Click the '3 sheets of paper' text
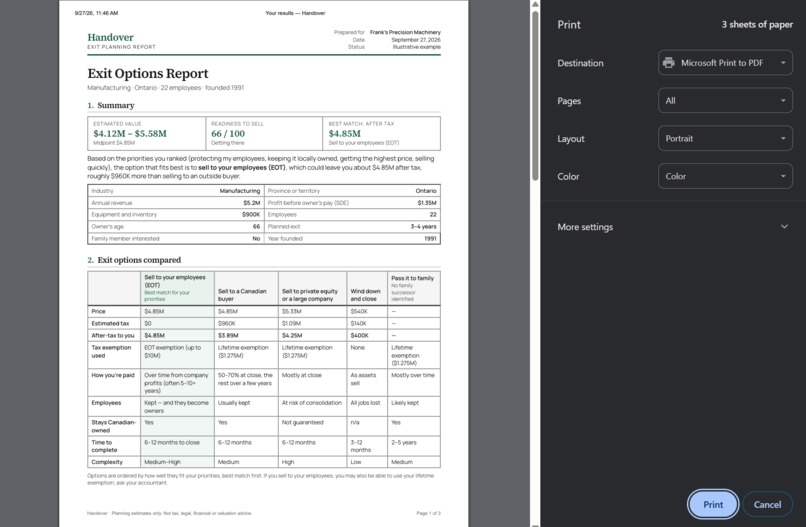This screenshot has width=806, height=527. (757, 25)
